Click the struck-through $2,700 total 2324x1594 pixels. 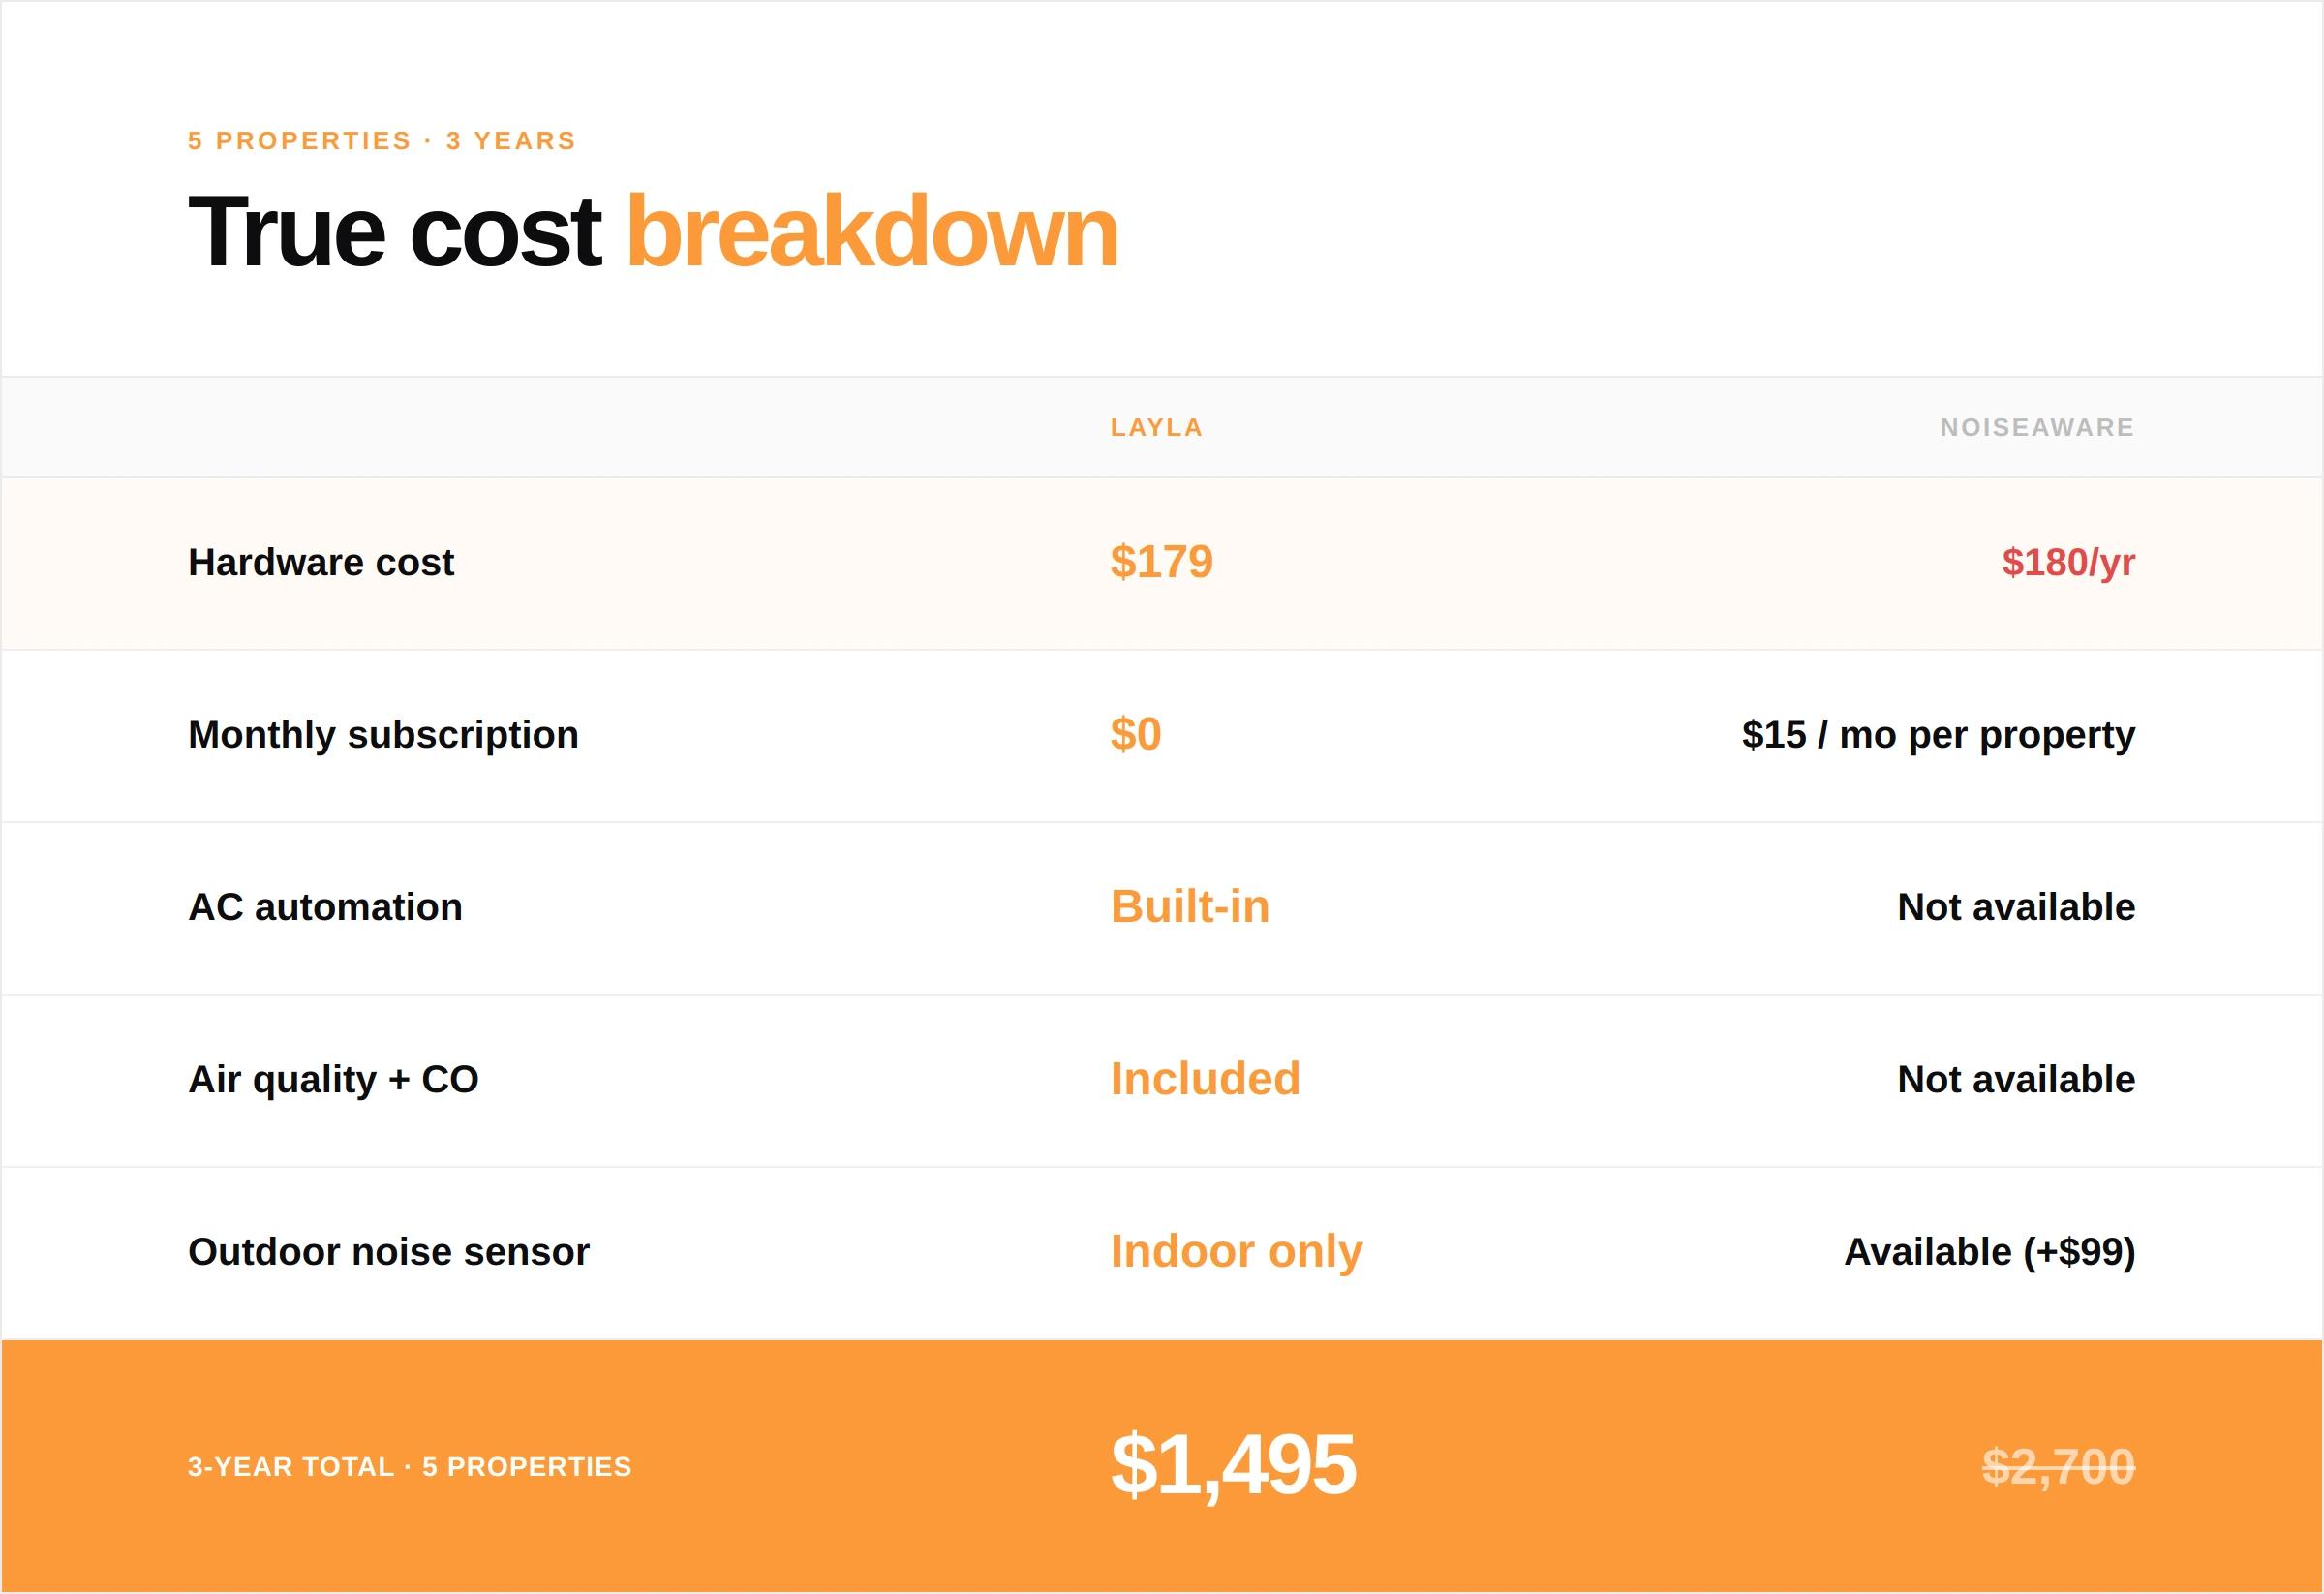pyautogui.click(x=2058, y=1467)
